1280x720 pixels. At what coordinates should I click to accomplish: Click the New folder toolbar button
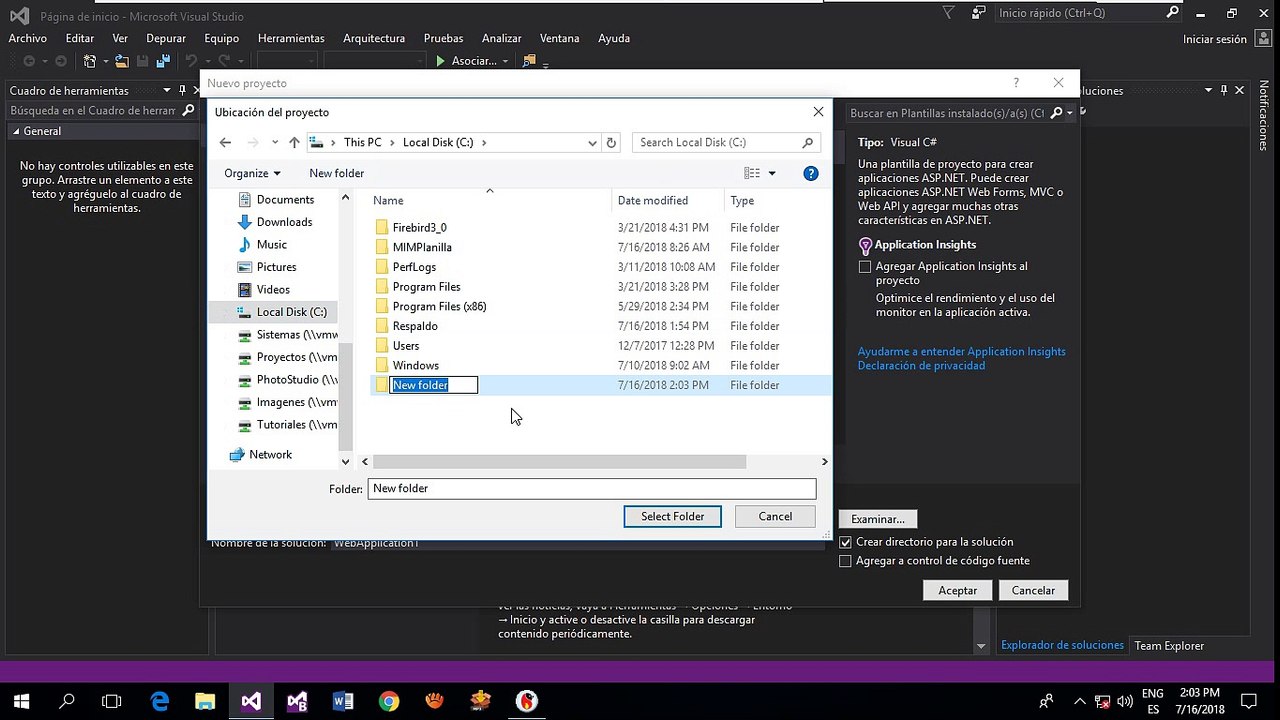(337, 173)
